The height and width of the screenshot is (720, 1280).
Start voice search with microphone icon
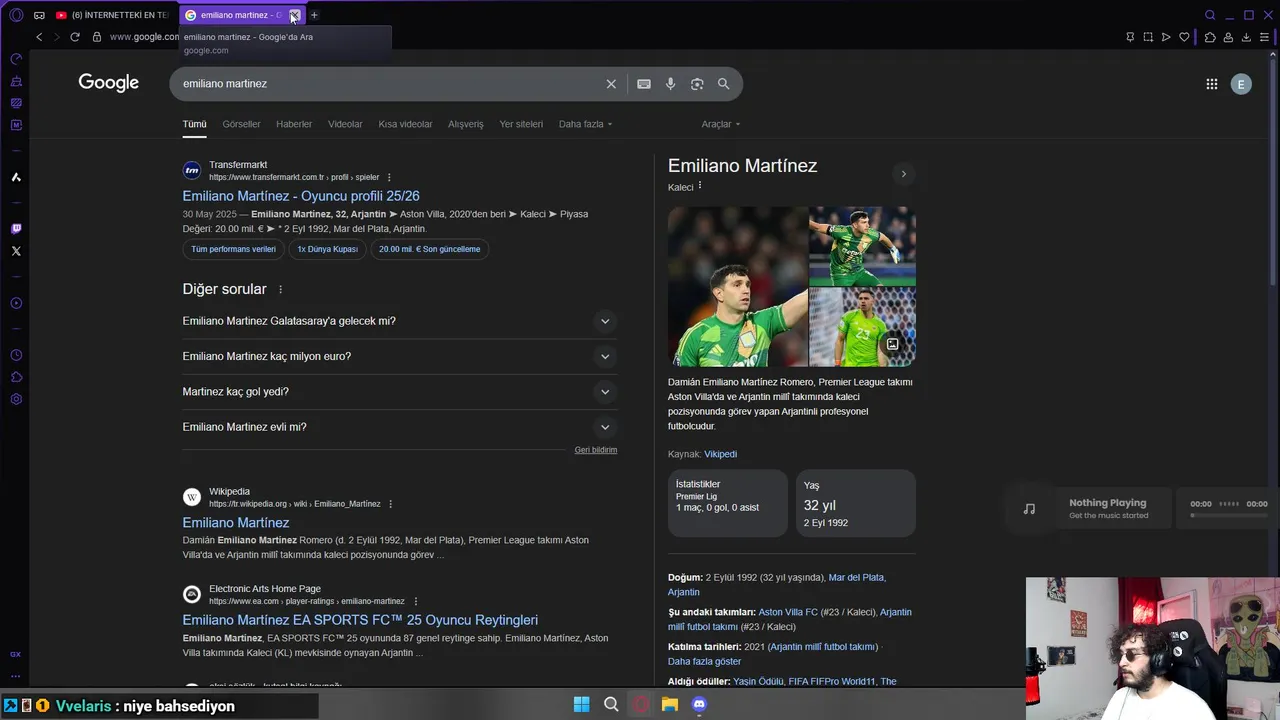tap(670, 84)
